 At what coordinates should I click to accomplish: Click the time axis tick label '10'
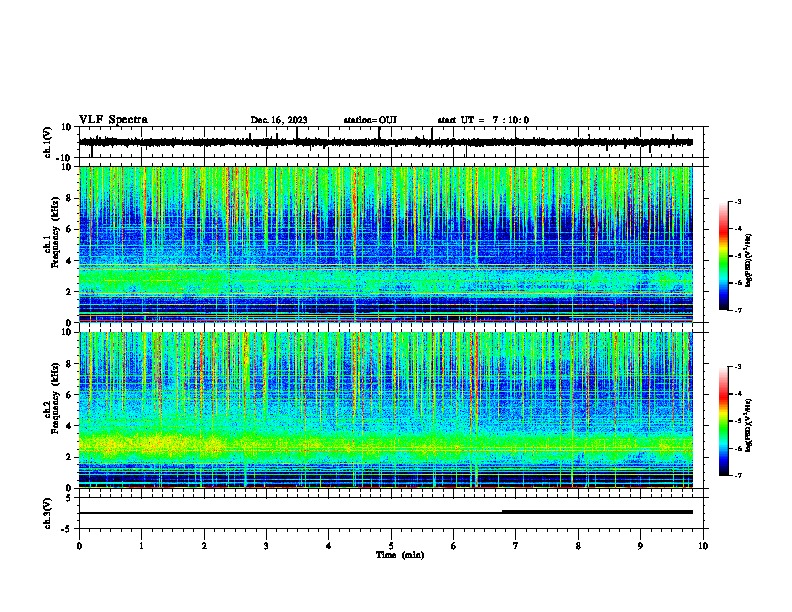(x=703, y=546)
